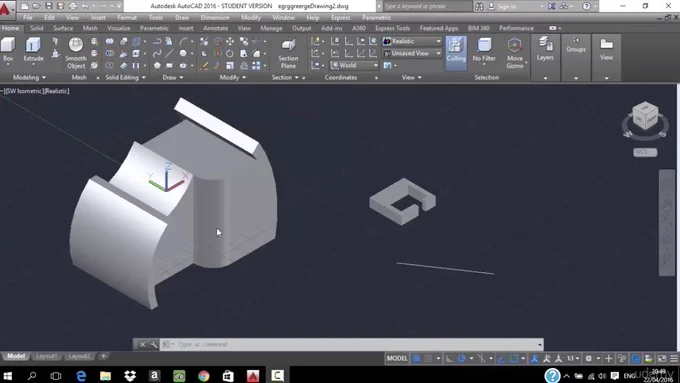Click the Smooth Object mesh tool
The height and width of the screenshot is (383, 680).
tap(76, 53)
